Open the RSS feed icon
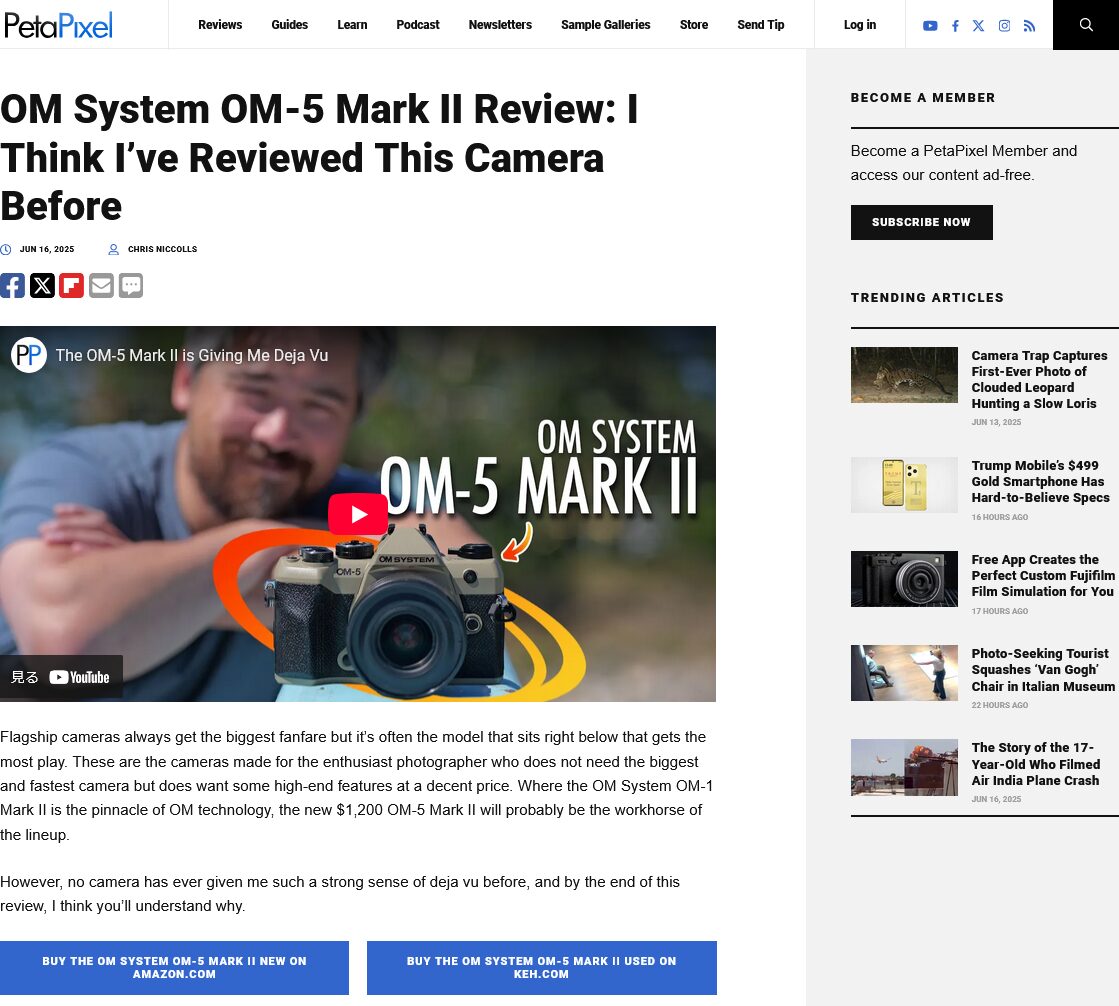The width and height of the screenshot is (1119, 1006). 1029,26
